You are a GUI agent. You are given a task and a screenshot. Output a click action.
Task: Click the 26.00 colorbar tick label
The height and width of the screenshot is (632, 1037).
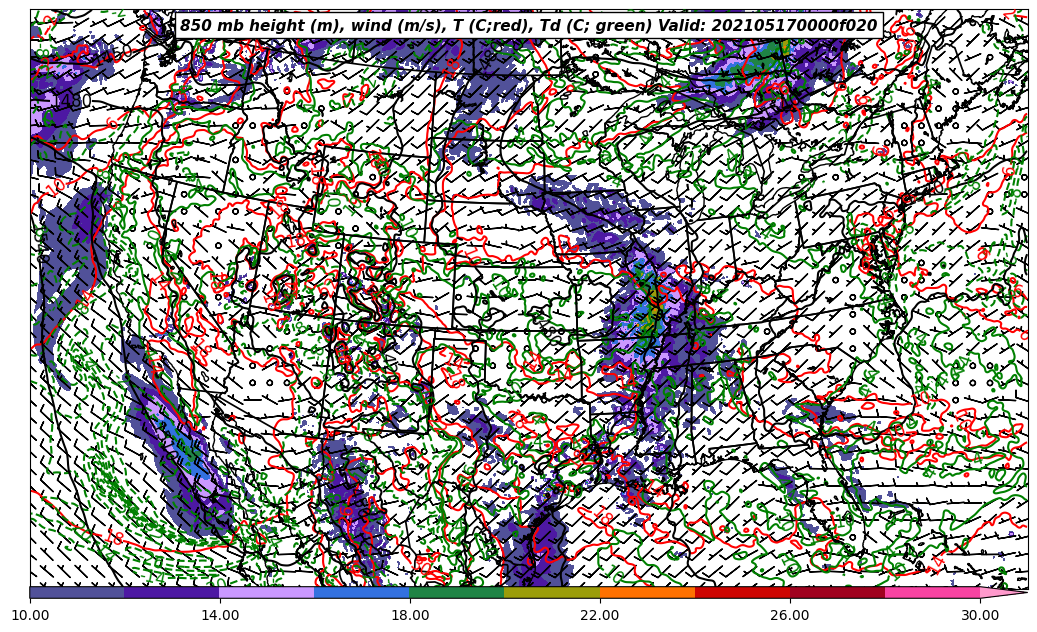tap(790, 616)
